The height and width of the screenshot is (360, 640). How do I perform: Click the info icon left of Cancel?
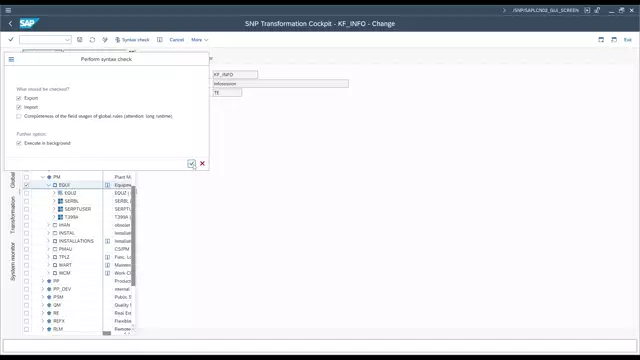[160, 40]
